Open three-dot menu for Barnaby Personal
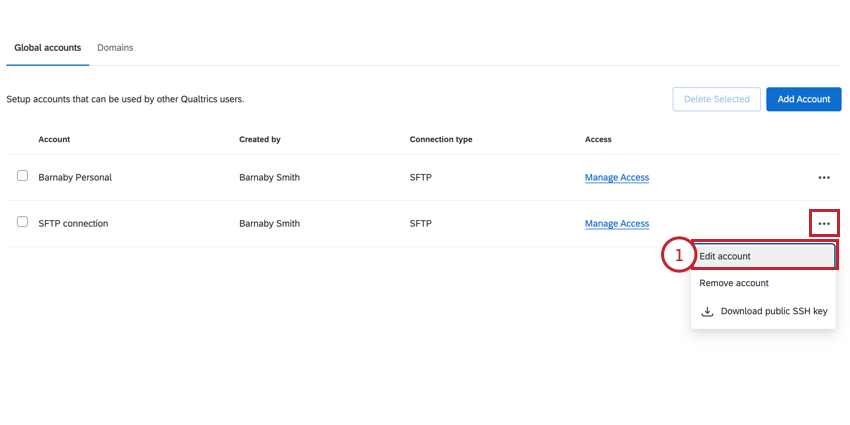Screen dimensions: 850x425 823,177
